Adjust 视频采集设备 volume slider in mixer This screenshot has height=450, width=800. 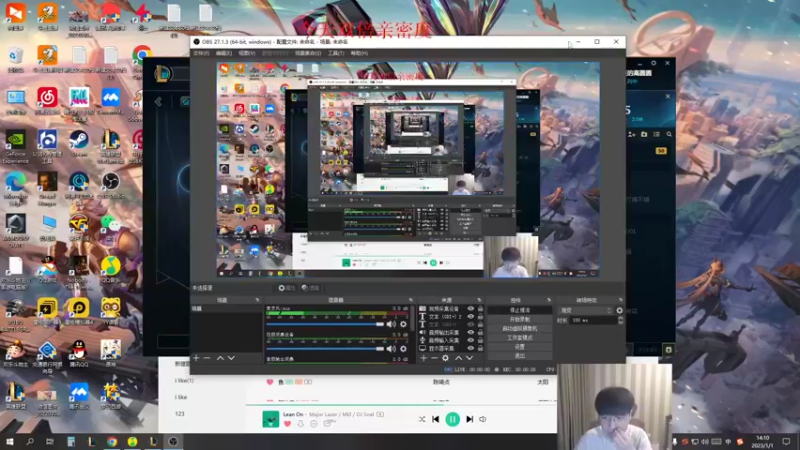click(324, 348)
